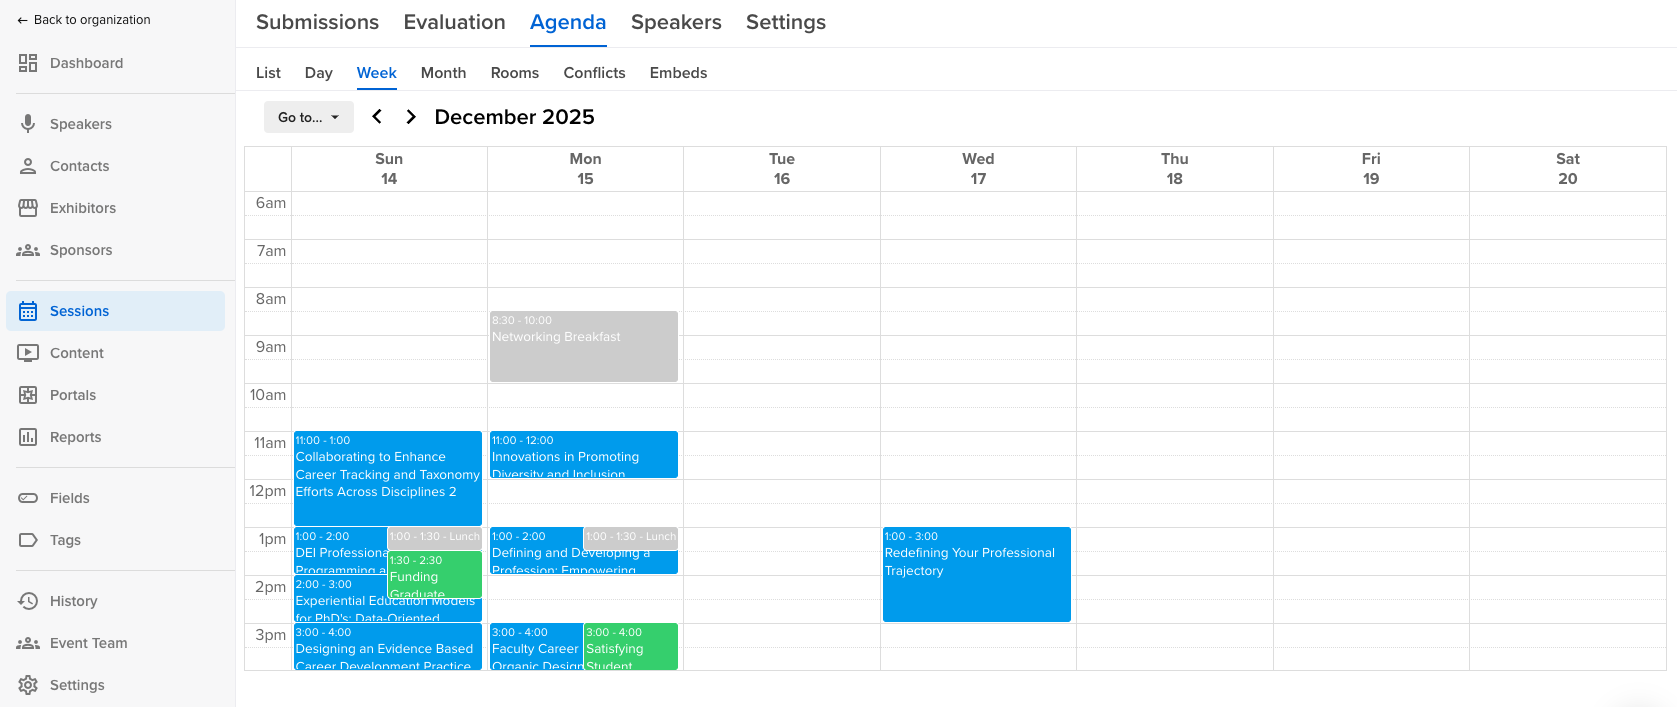Click the History clock icon
Image resolution: width=1677 pixels, height=707 pixels.
pyautogui.click(x=28, y=601)
